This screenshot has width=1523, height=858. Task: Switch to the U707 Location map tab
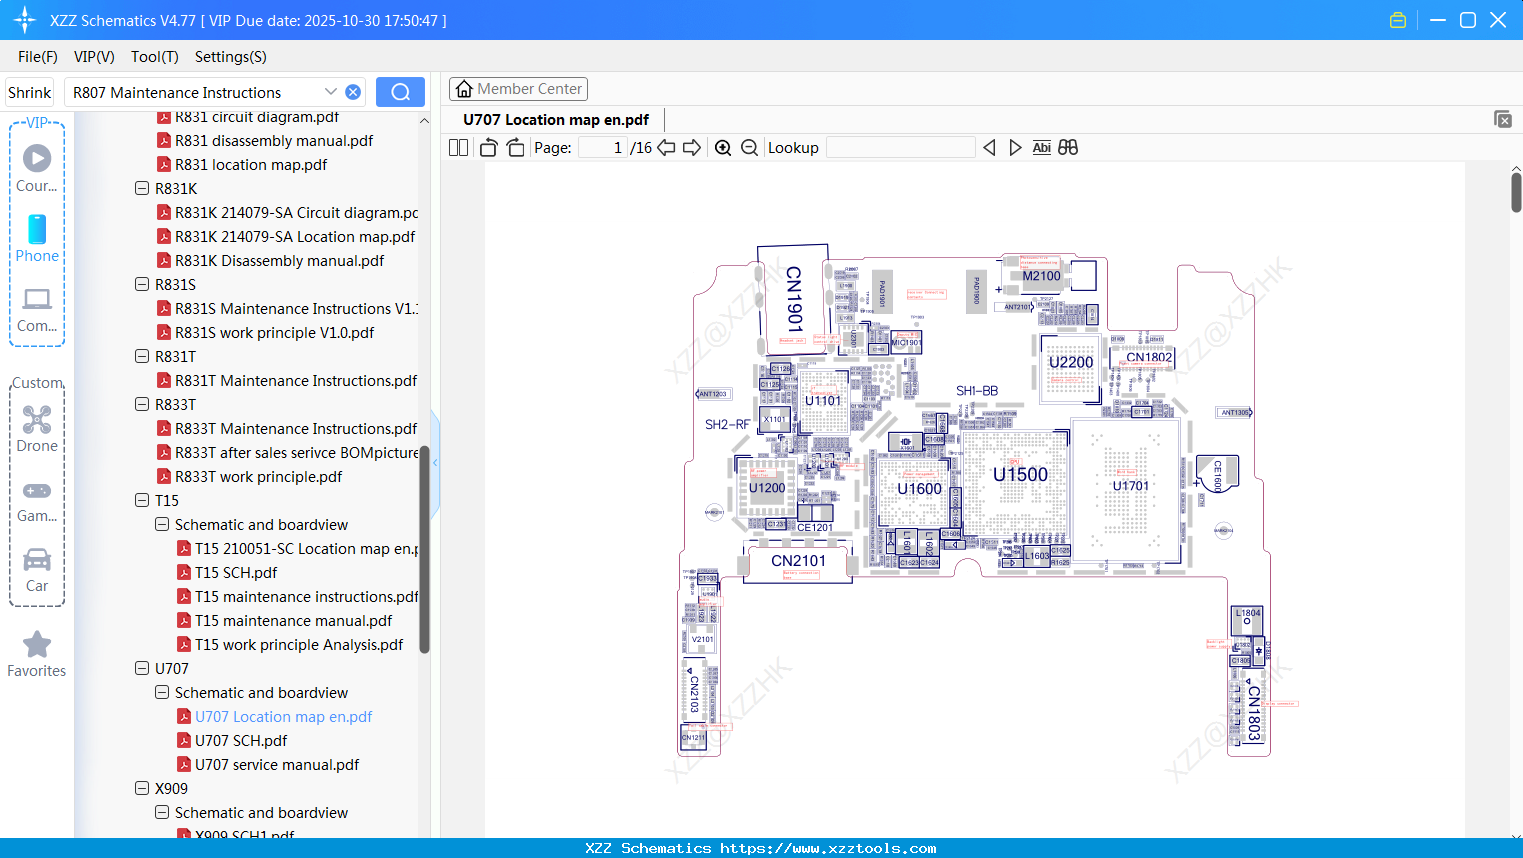point(553,119)
